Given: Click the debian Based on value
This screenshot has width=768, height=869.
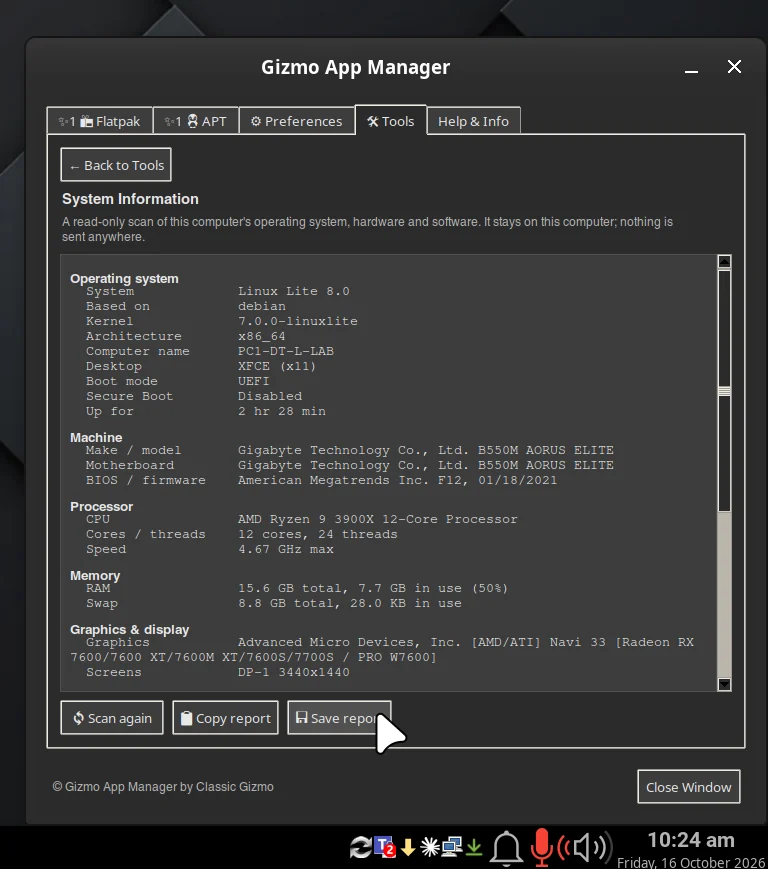Looking at the screenshot, I should pos(262,306).
